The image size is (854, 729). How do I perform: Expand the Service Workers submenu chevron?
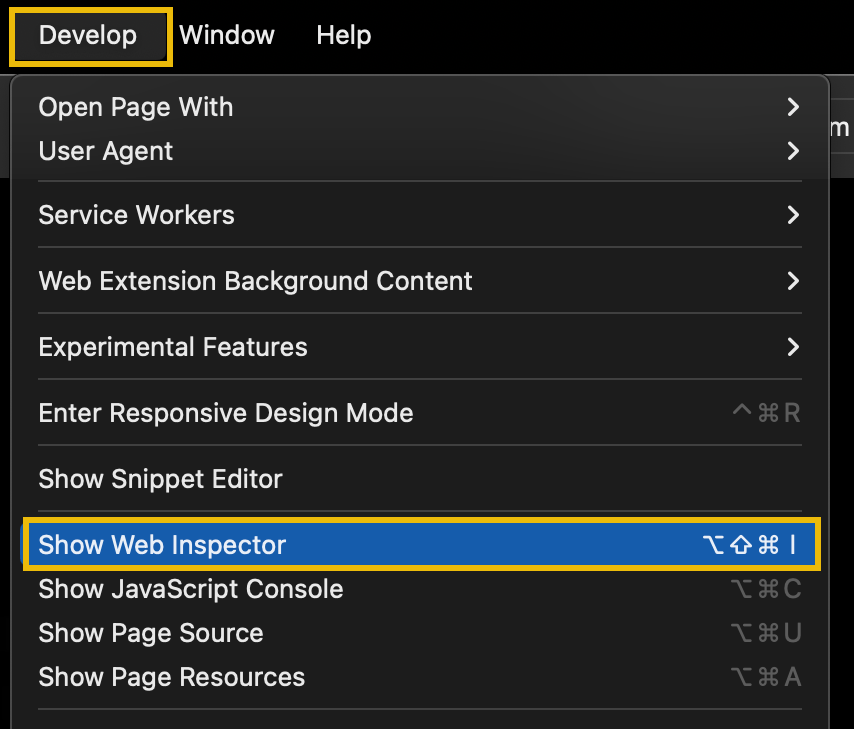[793, 215]
